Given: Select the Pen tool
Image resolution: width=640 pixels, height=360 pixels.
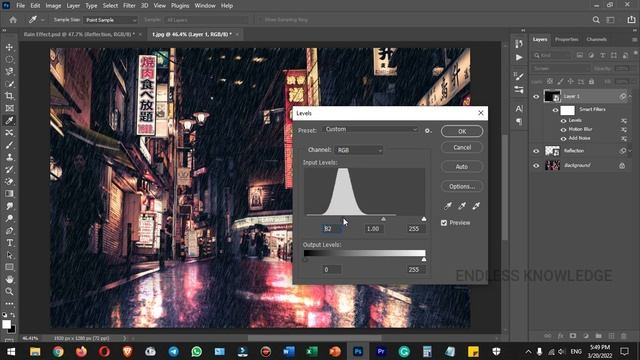Looking at the screenshot, I should click(x=9, y=231).
